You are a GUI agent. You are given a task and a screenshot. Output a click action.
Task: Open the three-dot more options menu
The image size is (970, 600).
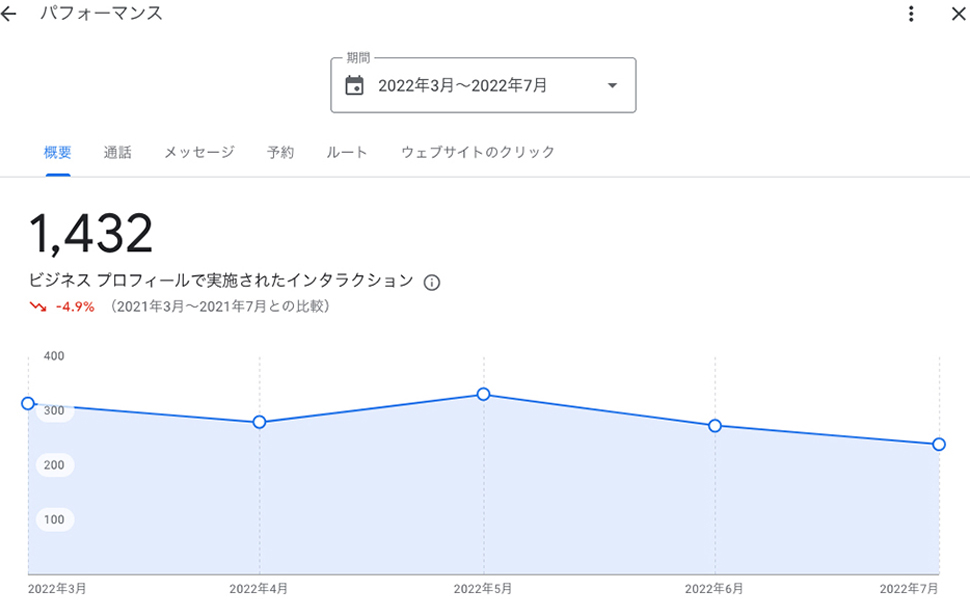(911, 14)
